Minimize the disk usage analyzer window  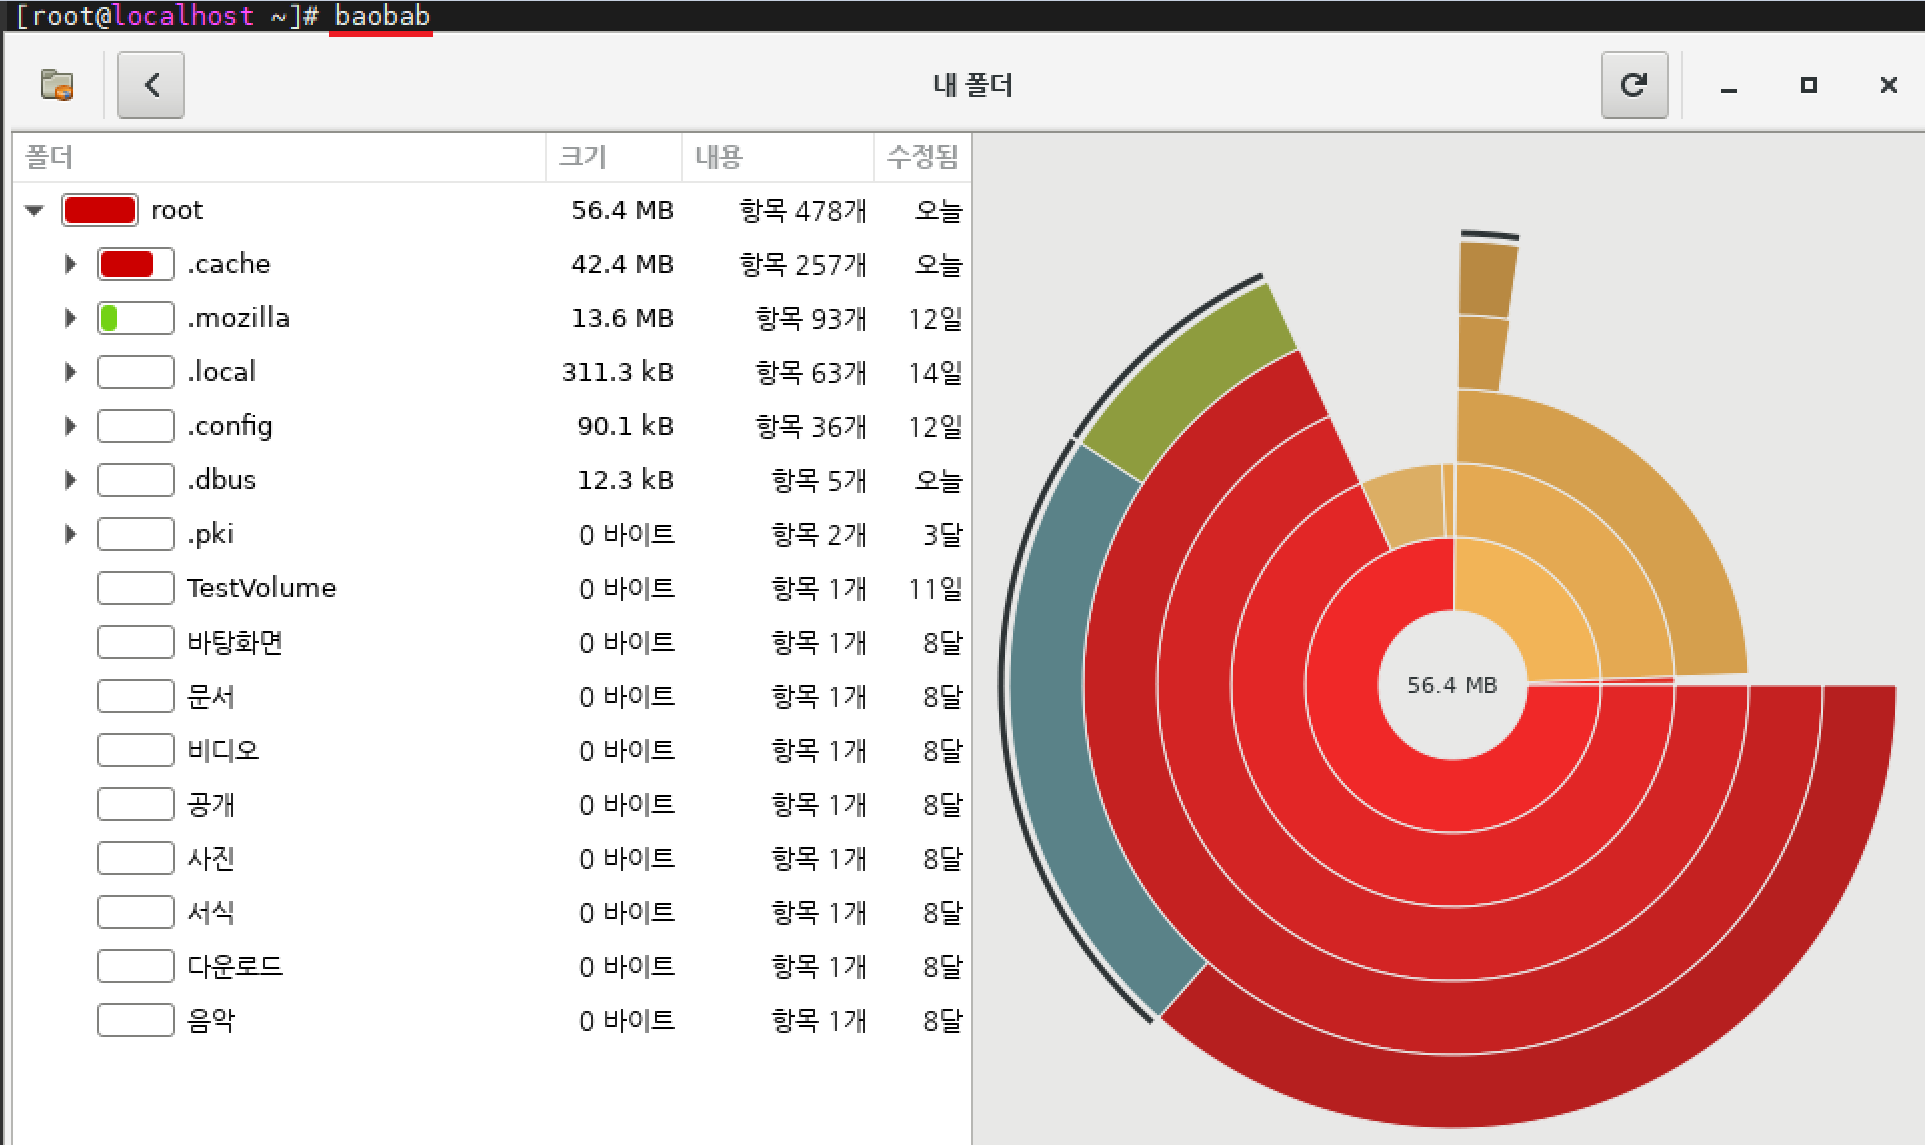click(1728, 86)
